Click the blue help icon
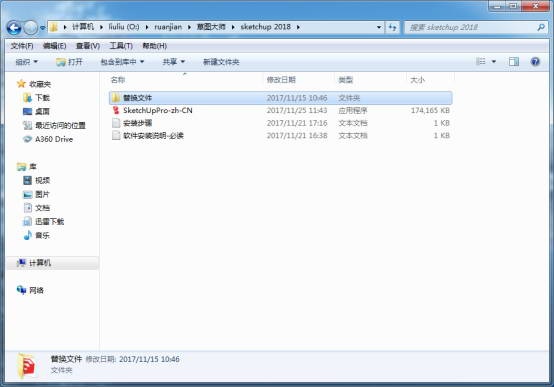Image resolution: width=554 pixels, height=387 pixels. click(x=535, y=62)
